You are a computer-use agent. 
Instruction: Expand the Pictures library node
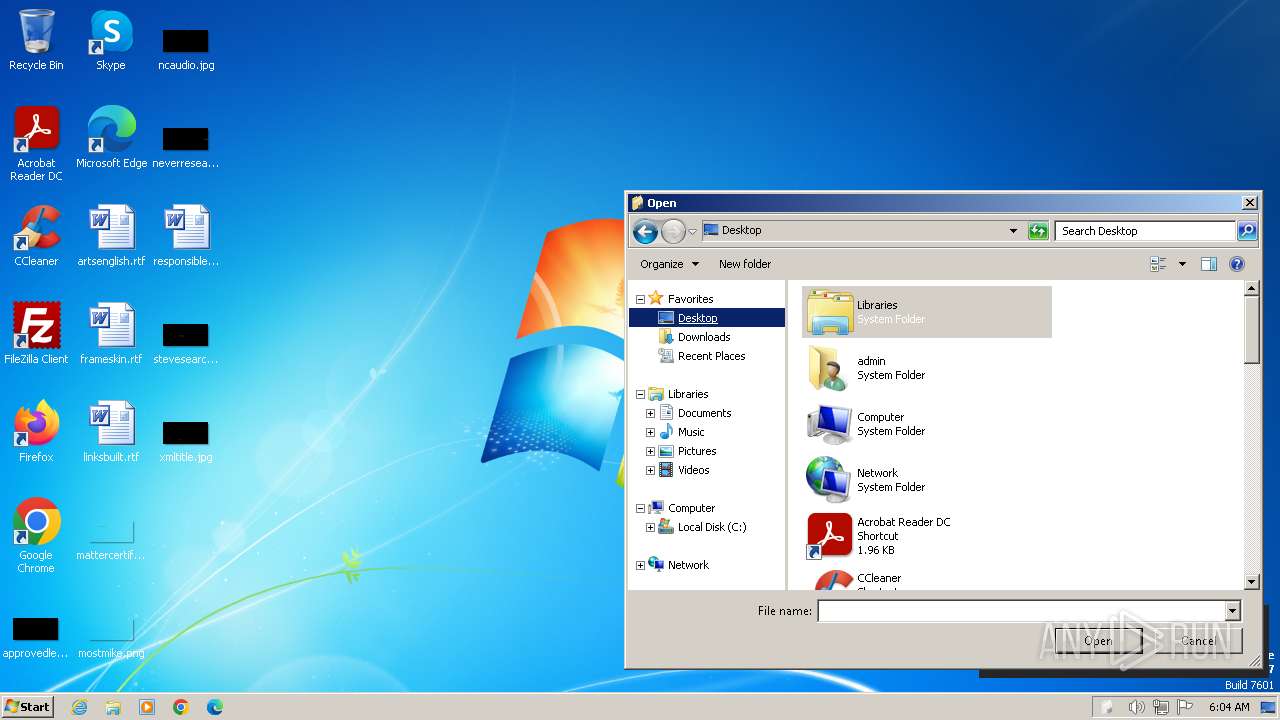(x=650, y=451)
